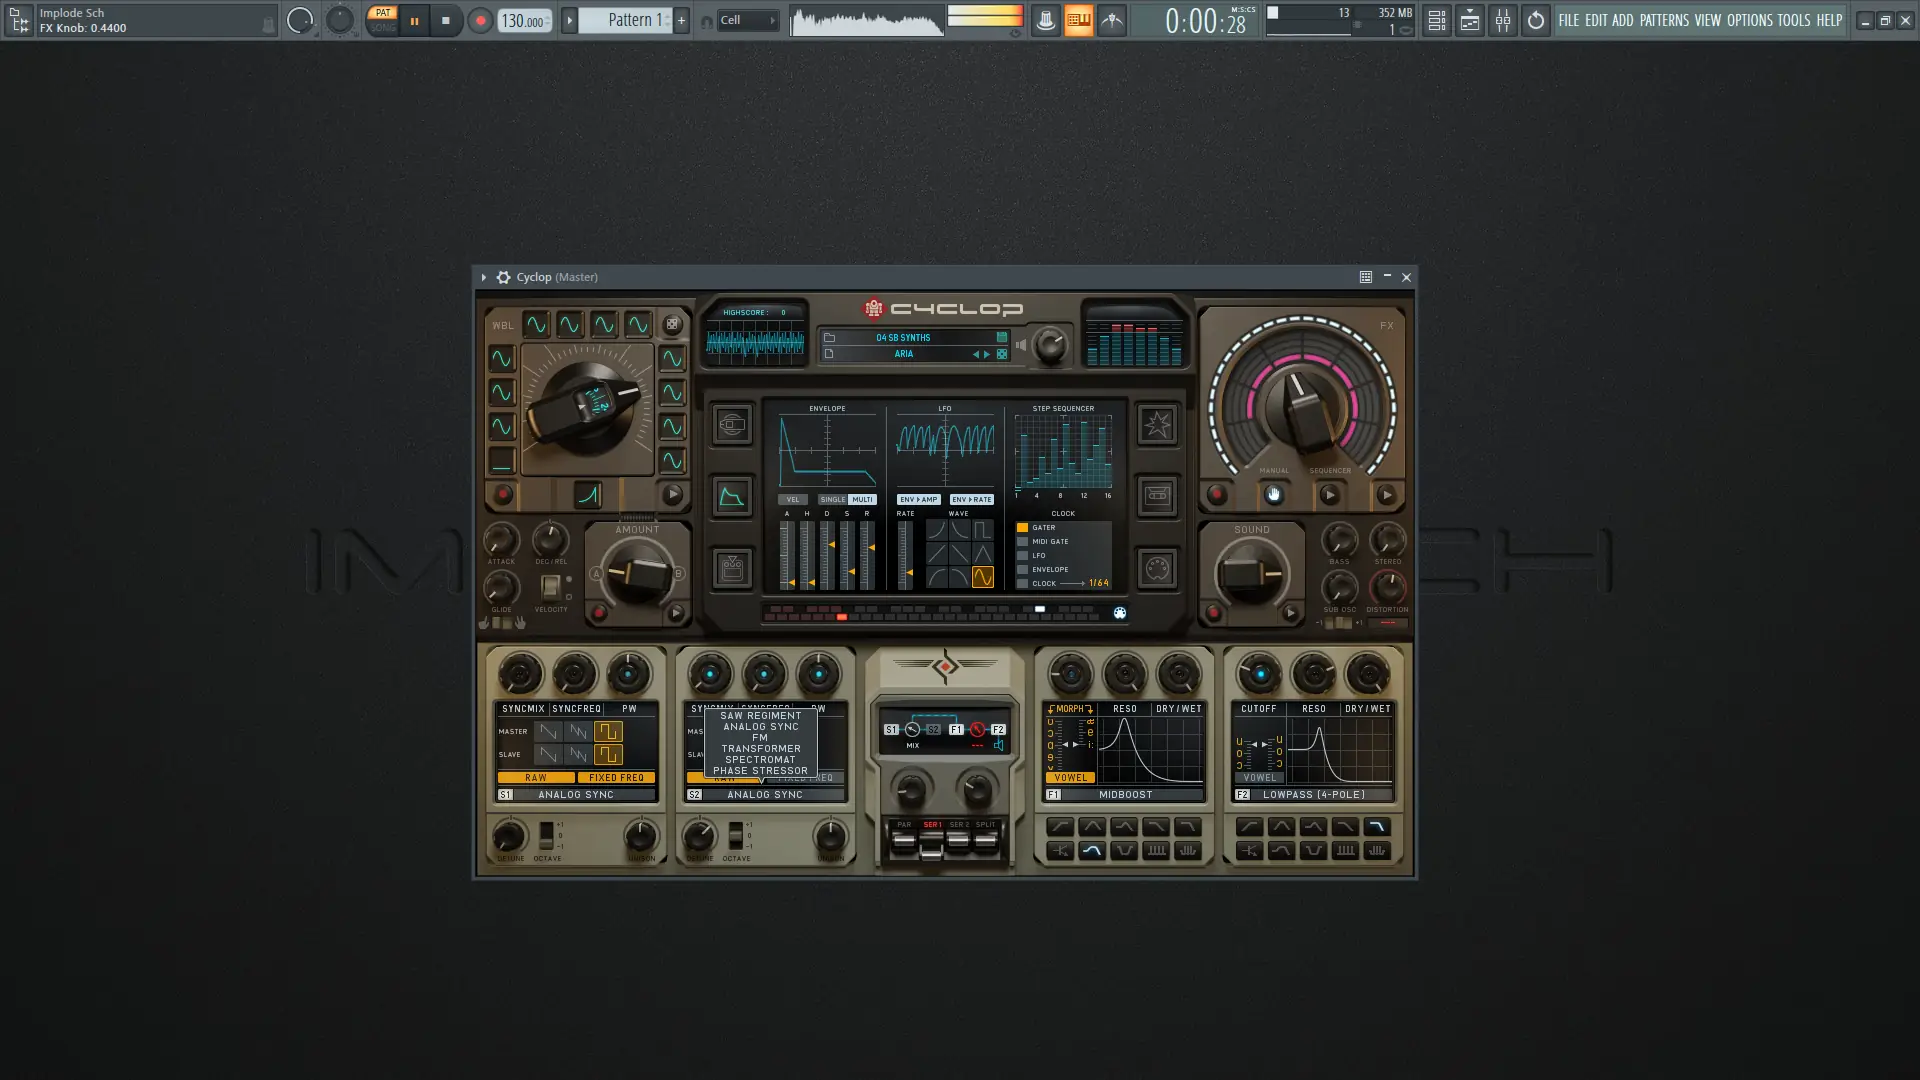Select SINGLE envelope mode
This screenshot has width=1920, height=1080.
tap(832, 499)
